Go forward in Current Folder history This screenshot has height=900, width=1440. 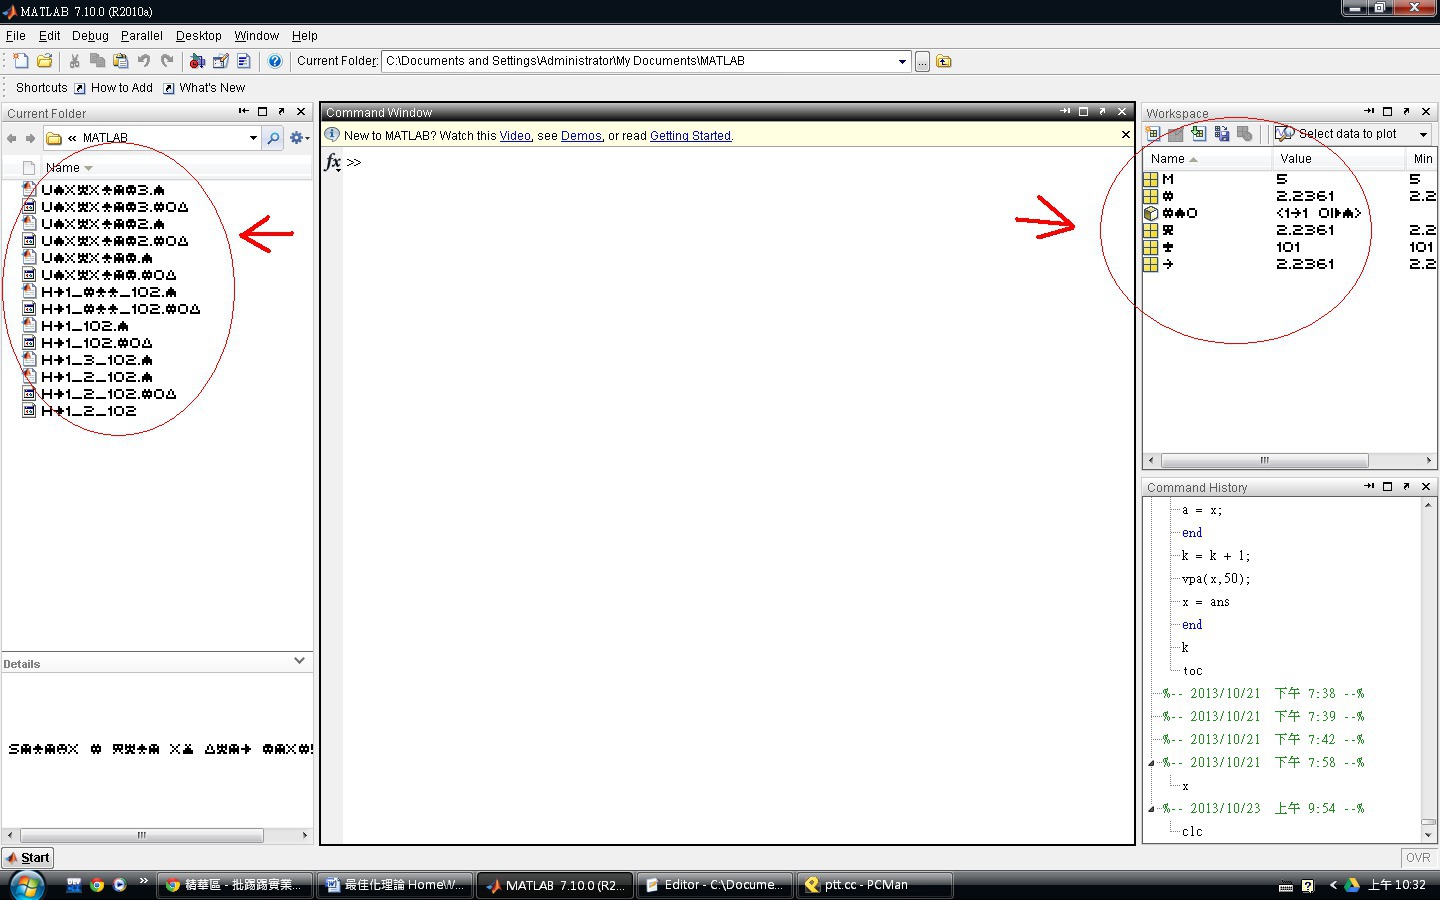click(x=30, y=138)
